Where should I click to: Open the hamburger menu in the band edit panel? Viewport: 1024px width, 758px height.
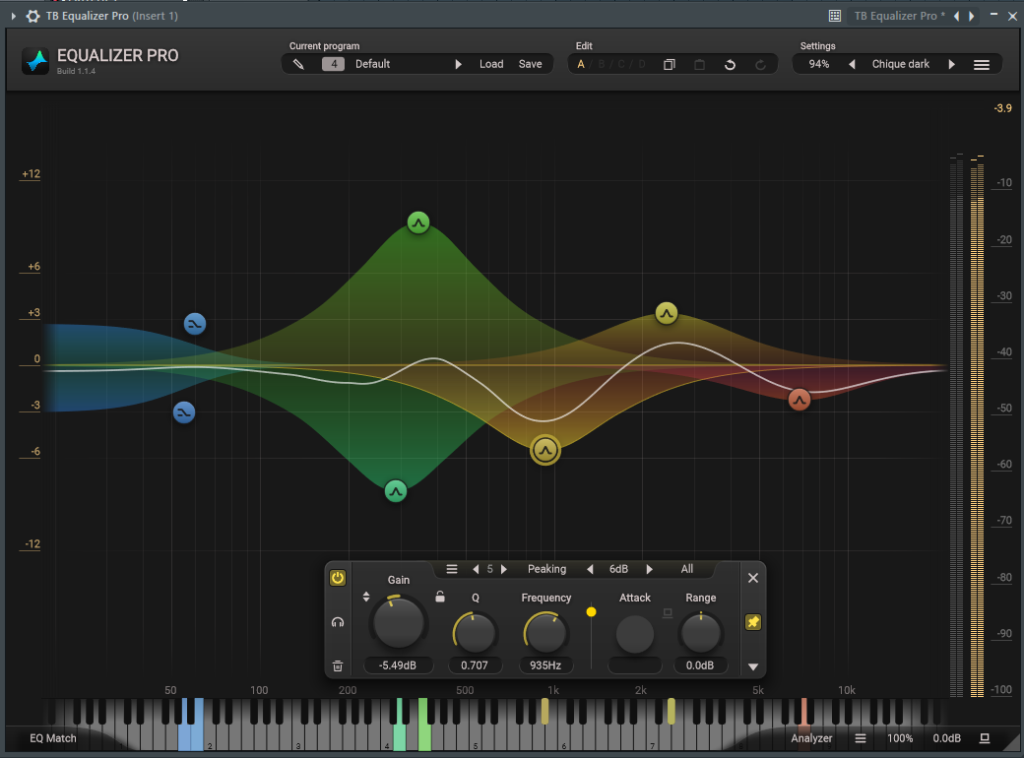click(x=452, y=569)
